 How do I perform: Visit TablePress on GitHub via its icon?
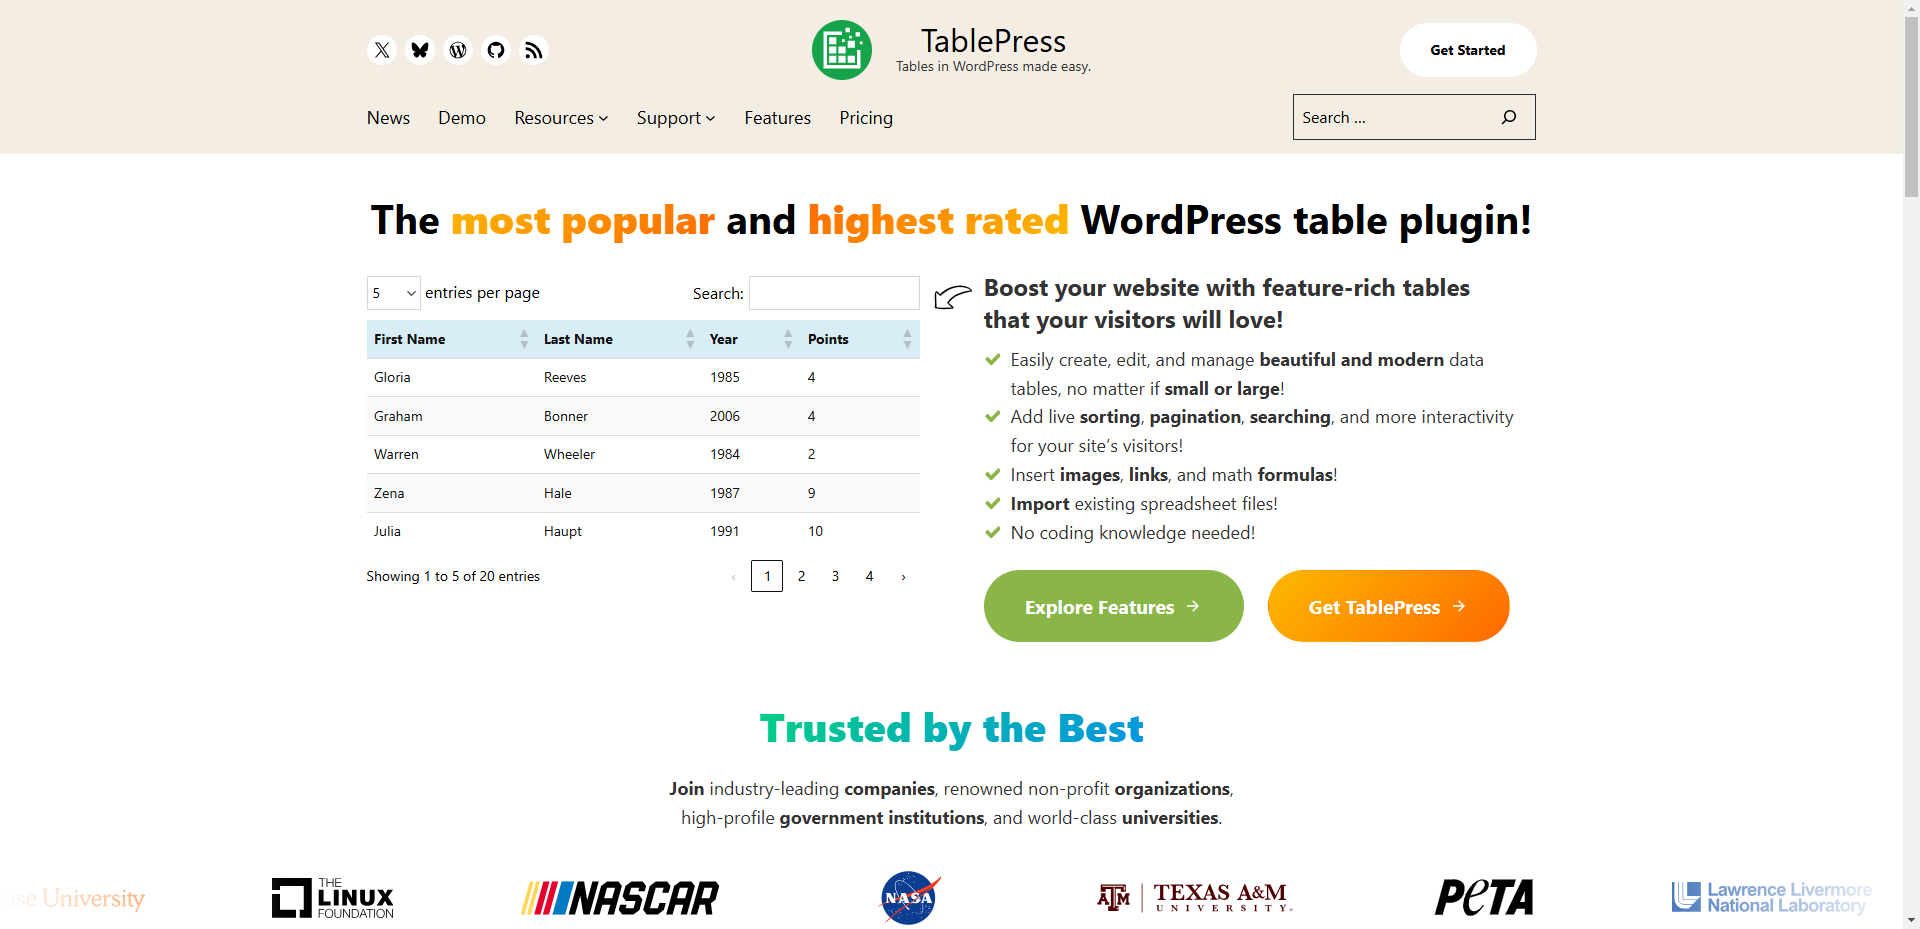click(495, 50)
